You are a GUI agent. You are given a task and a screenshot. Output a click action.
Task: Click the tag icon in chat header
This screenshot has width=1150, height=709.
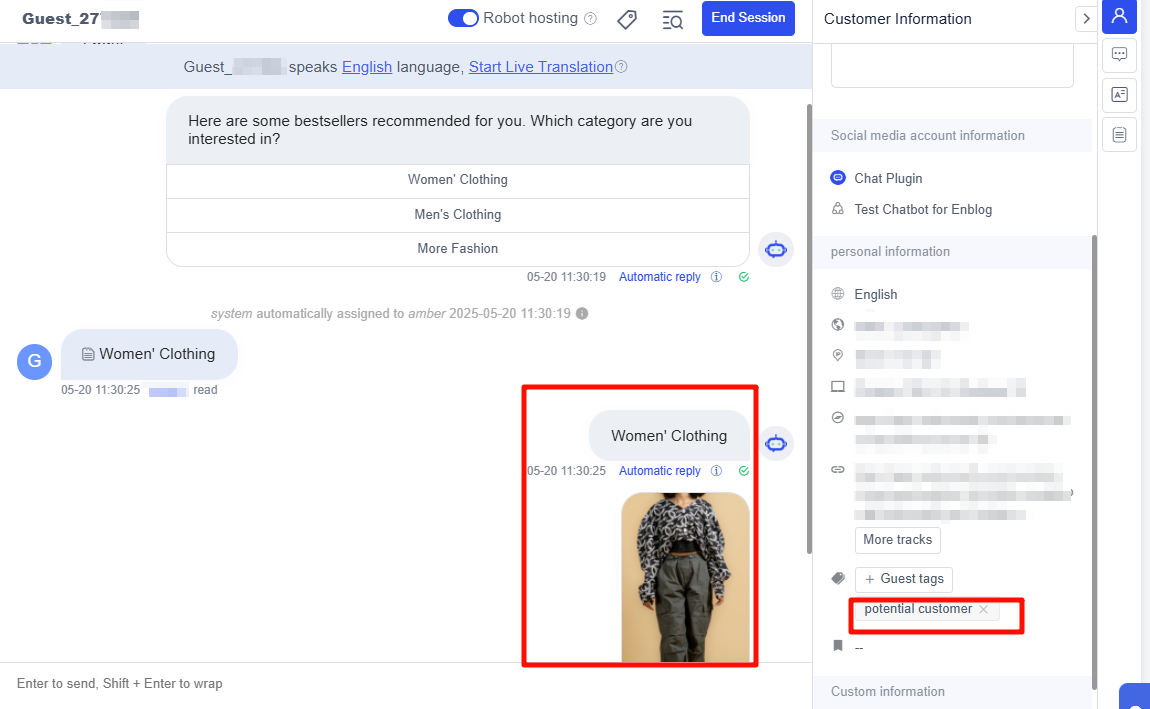coord(627,19)
